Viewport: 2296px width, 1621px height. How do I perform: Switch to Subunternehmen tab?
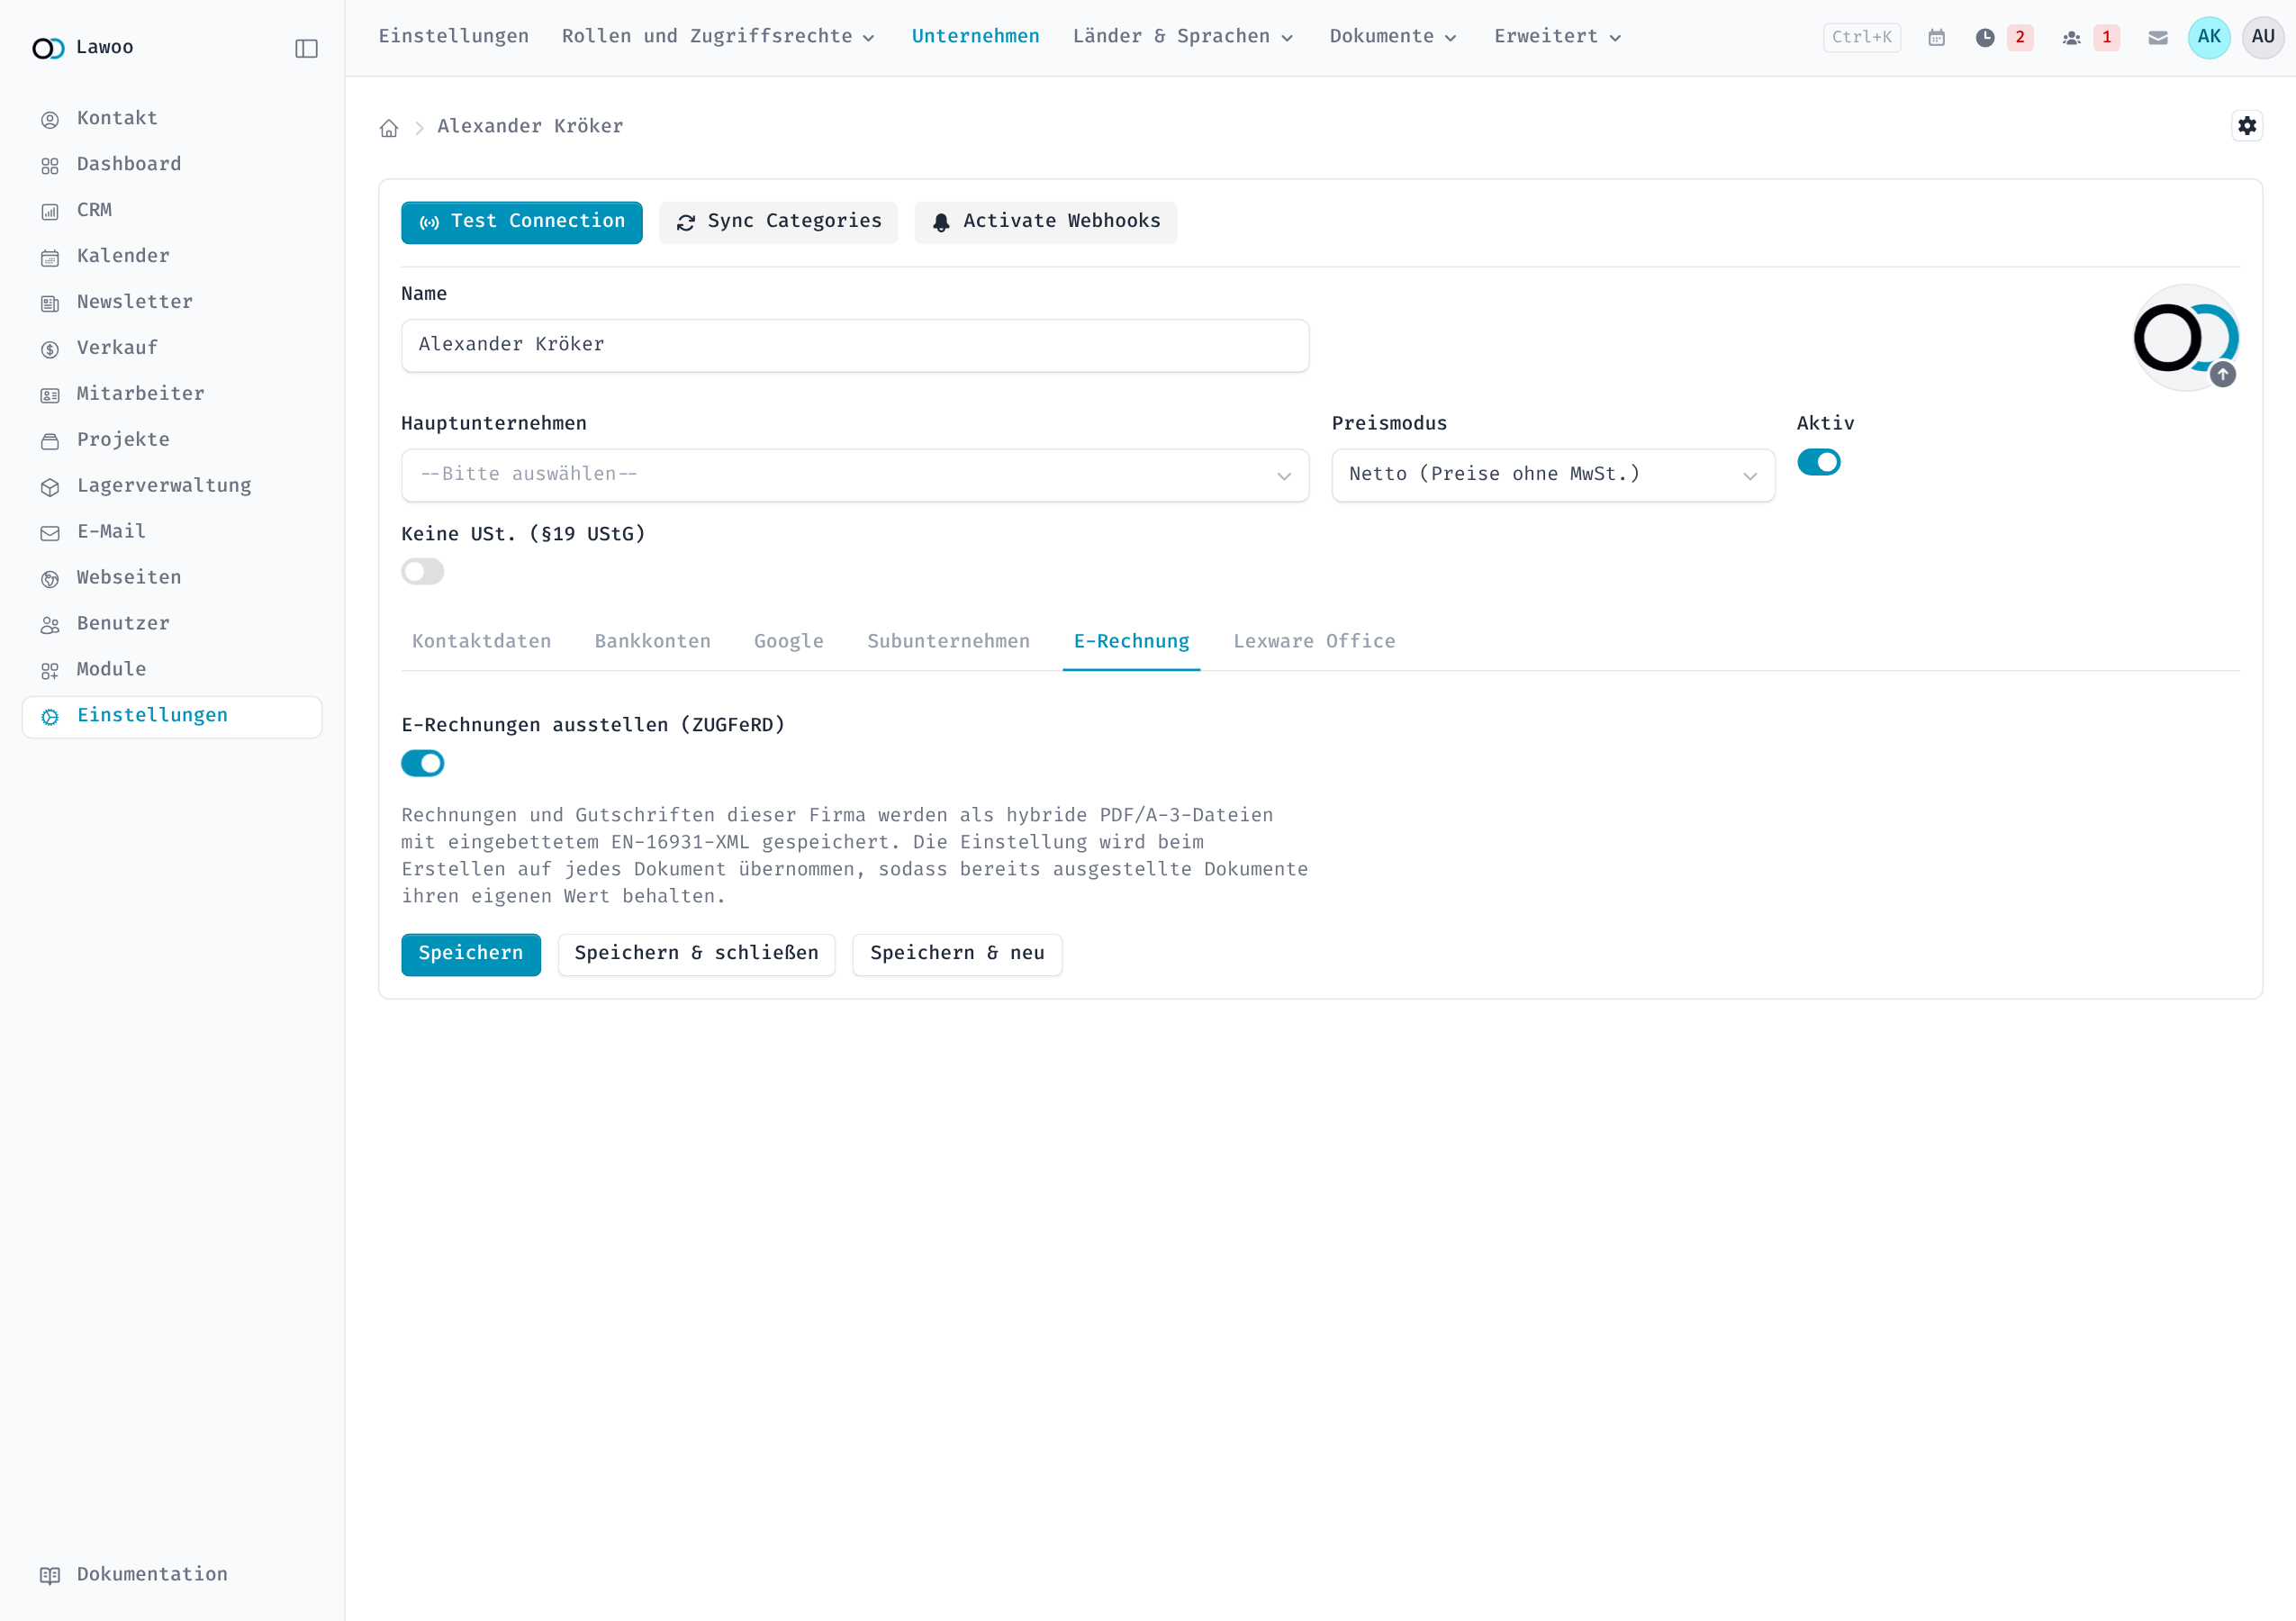[948, 642]
